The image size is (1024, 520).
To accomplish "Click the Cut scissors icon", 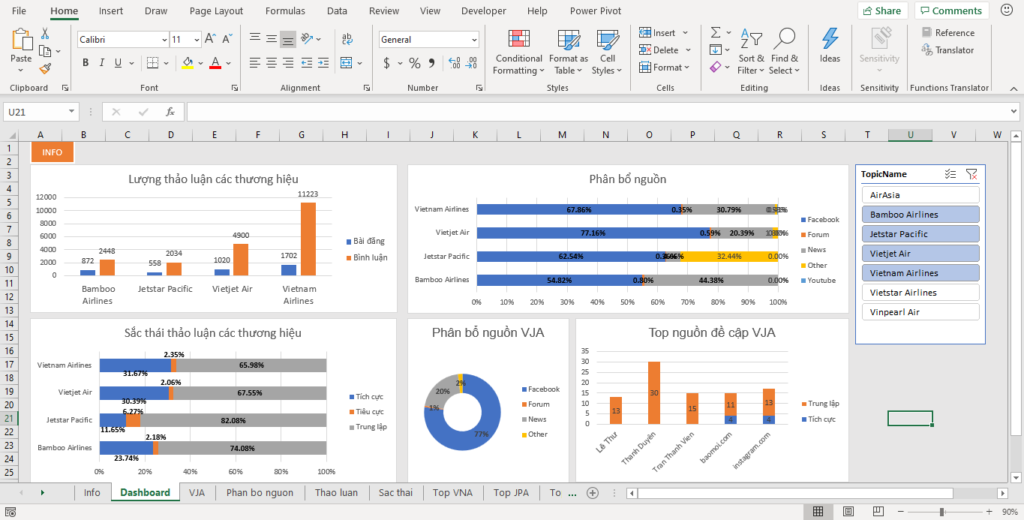I will point(45,33).
